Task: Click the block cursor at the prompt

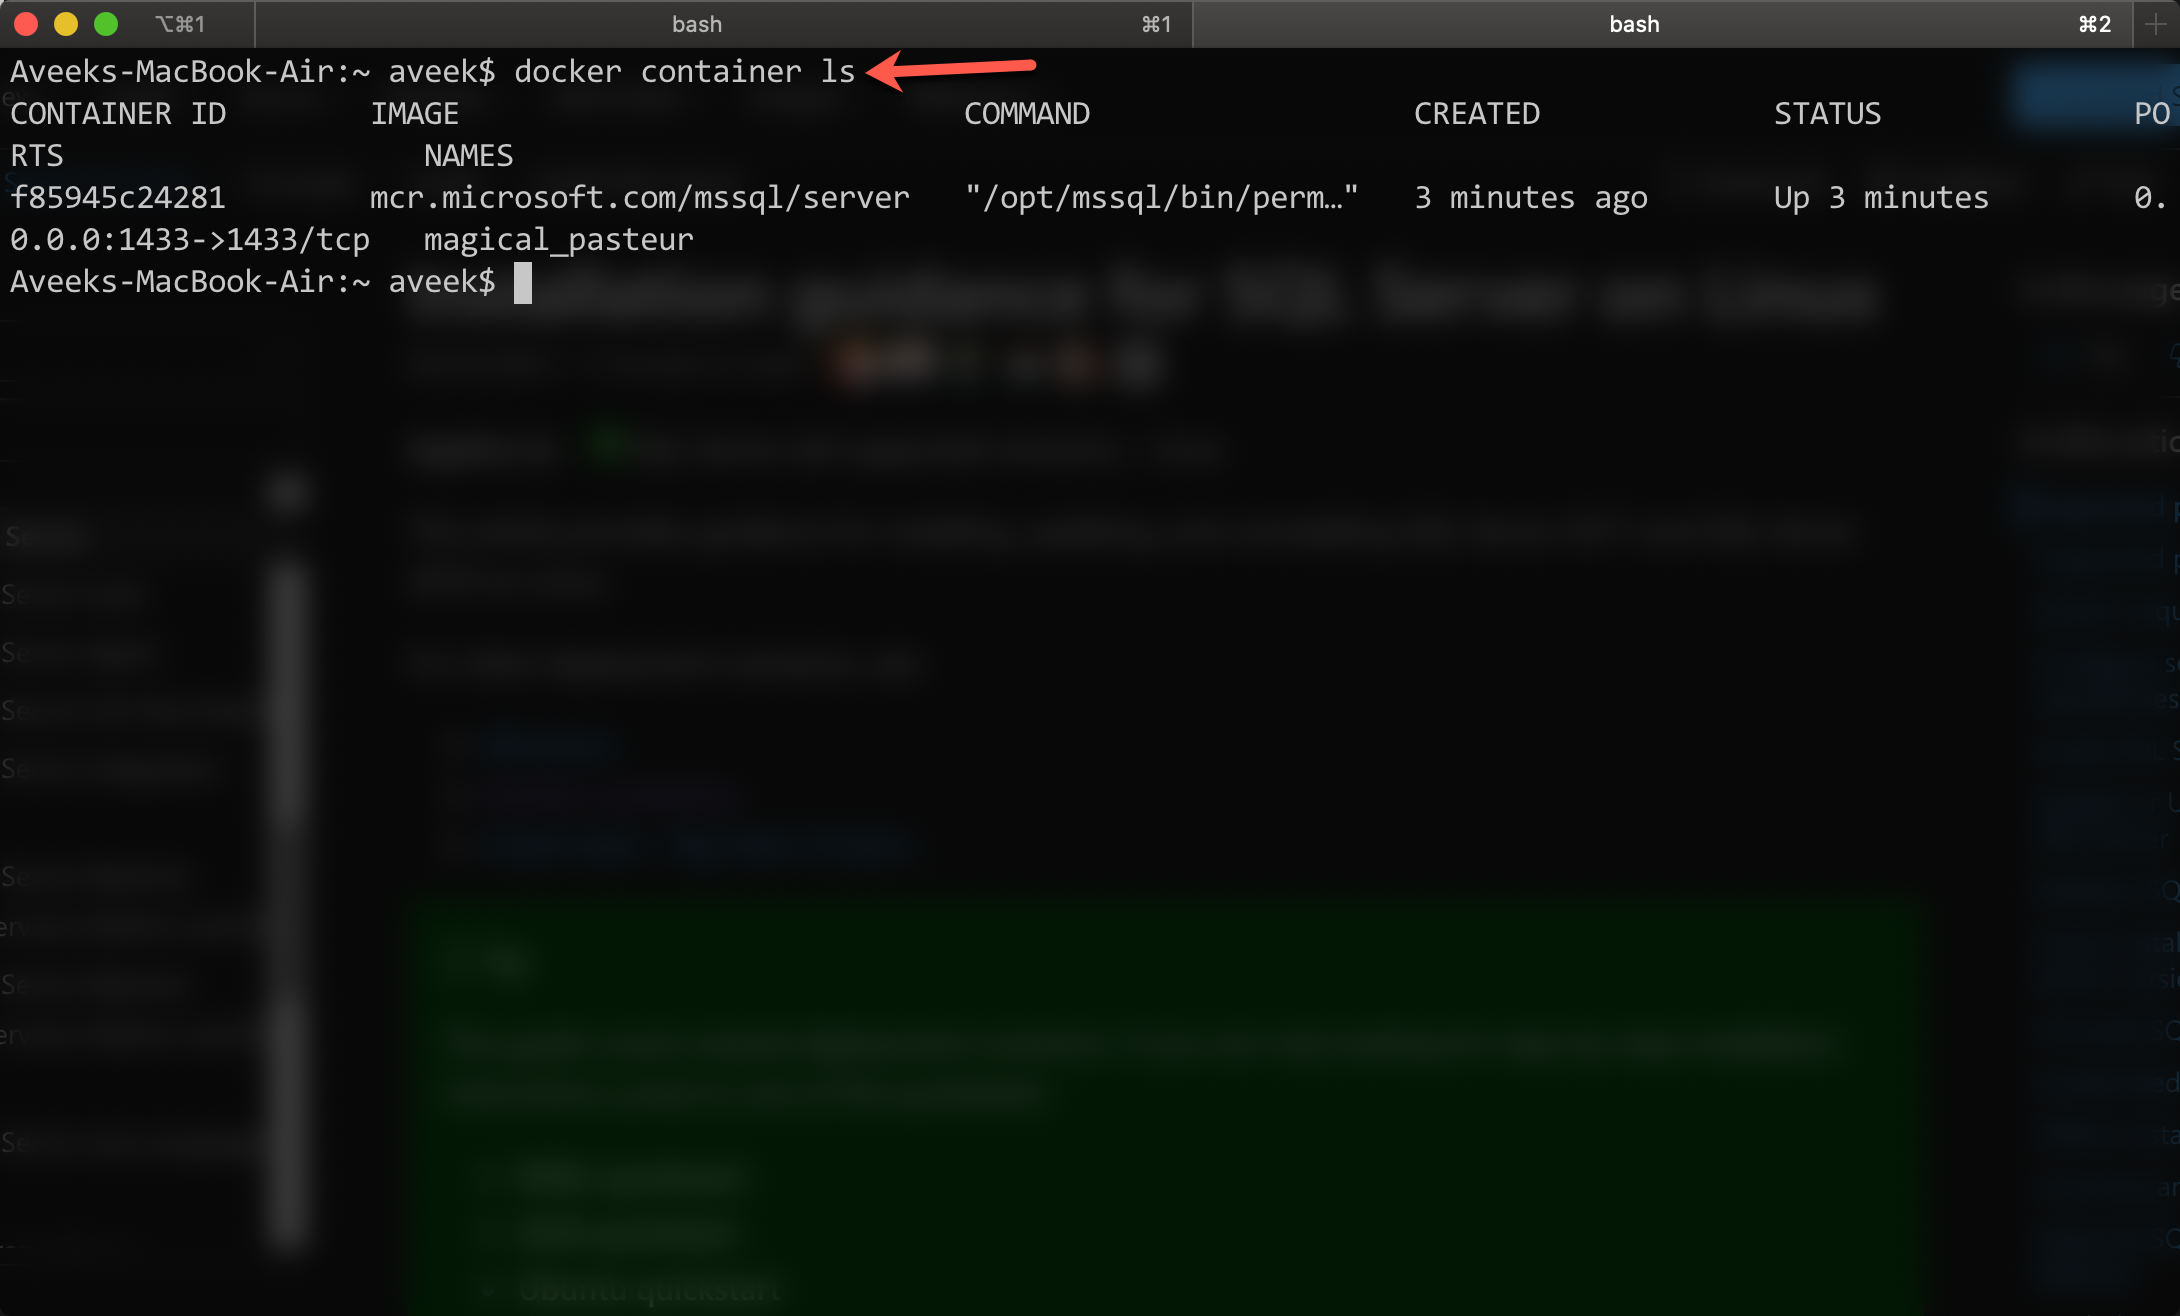Action: pyautogui.click(x=522, y=283)
